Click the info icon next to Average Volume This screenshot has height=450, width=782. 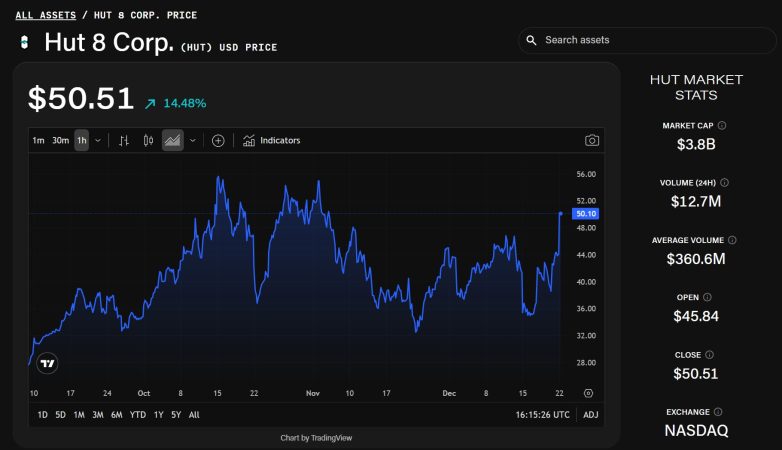pos(732,240)
